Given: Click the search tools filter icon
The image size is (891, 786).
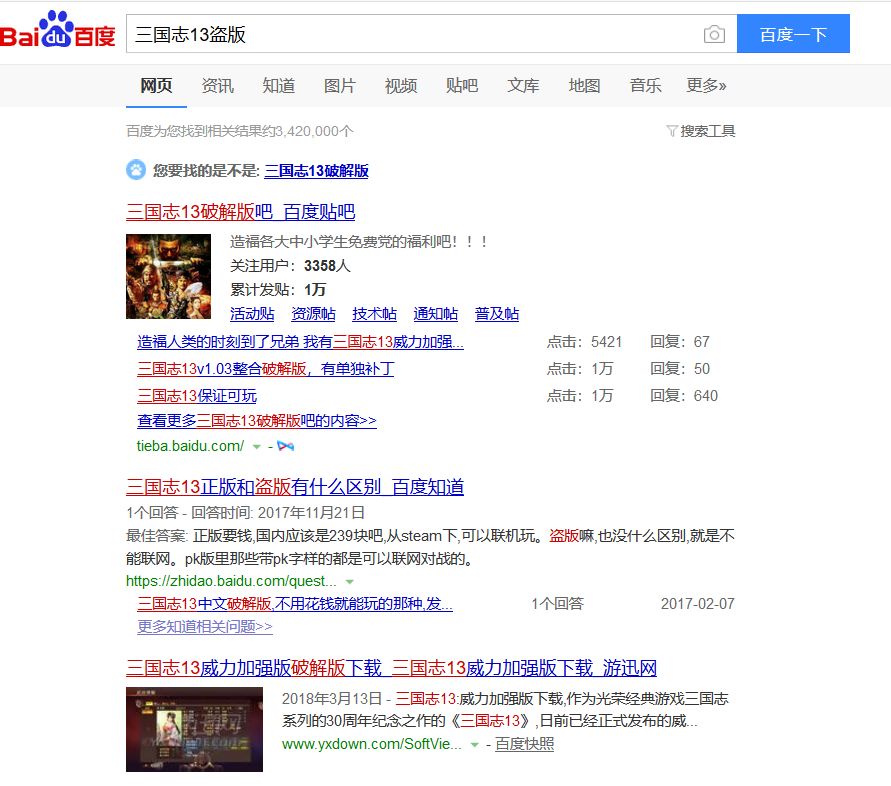Looking at the screenshot, I should (x=672, y=131).
